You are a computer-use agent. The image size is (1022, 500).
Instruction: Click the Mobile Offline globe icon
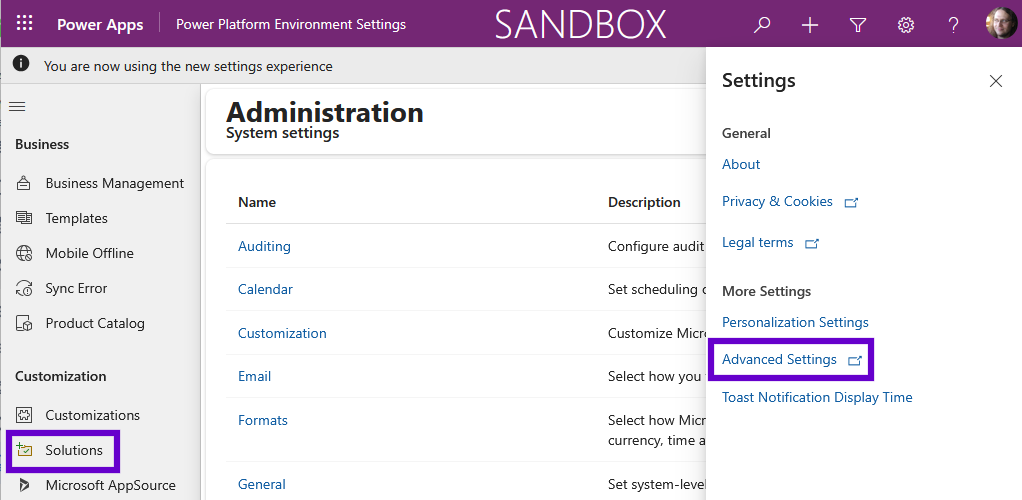23,253
